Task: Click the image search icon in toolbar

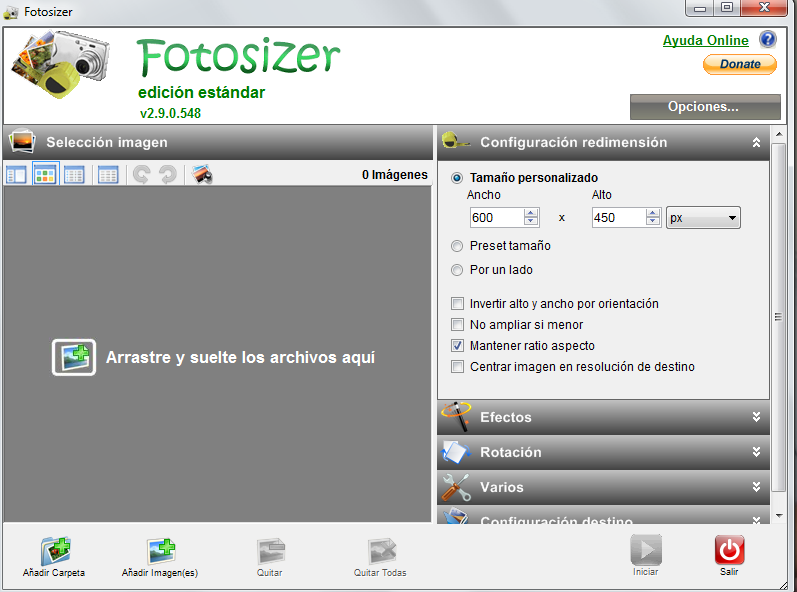Action: (202, 175)
